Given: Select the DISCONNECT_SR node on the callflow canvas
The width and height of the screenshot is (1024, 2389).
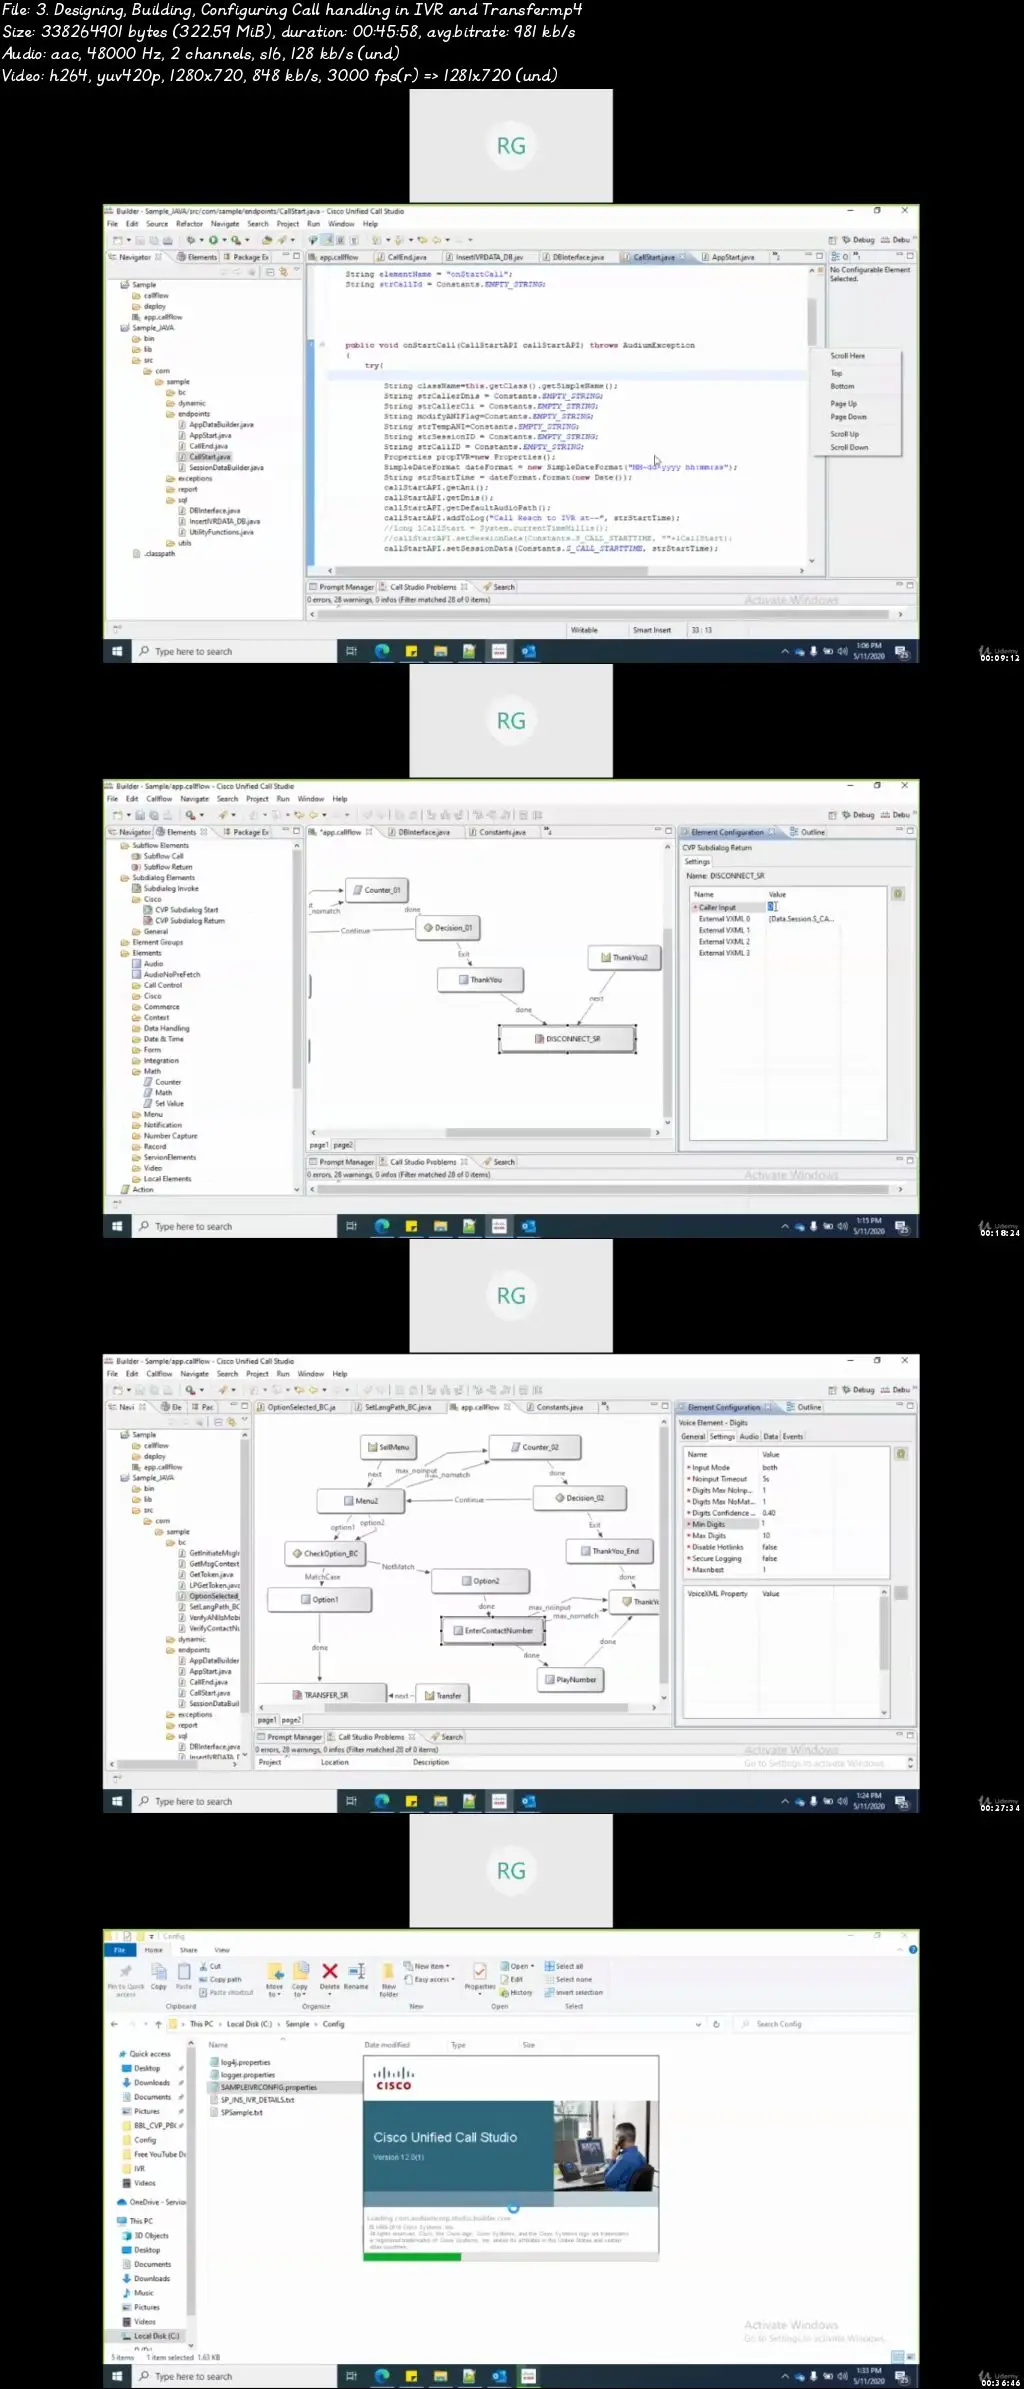Looking at the screenshot, I should pos(568,1039).
